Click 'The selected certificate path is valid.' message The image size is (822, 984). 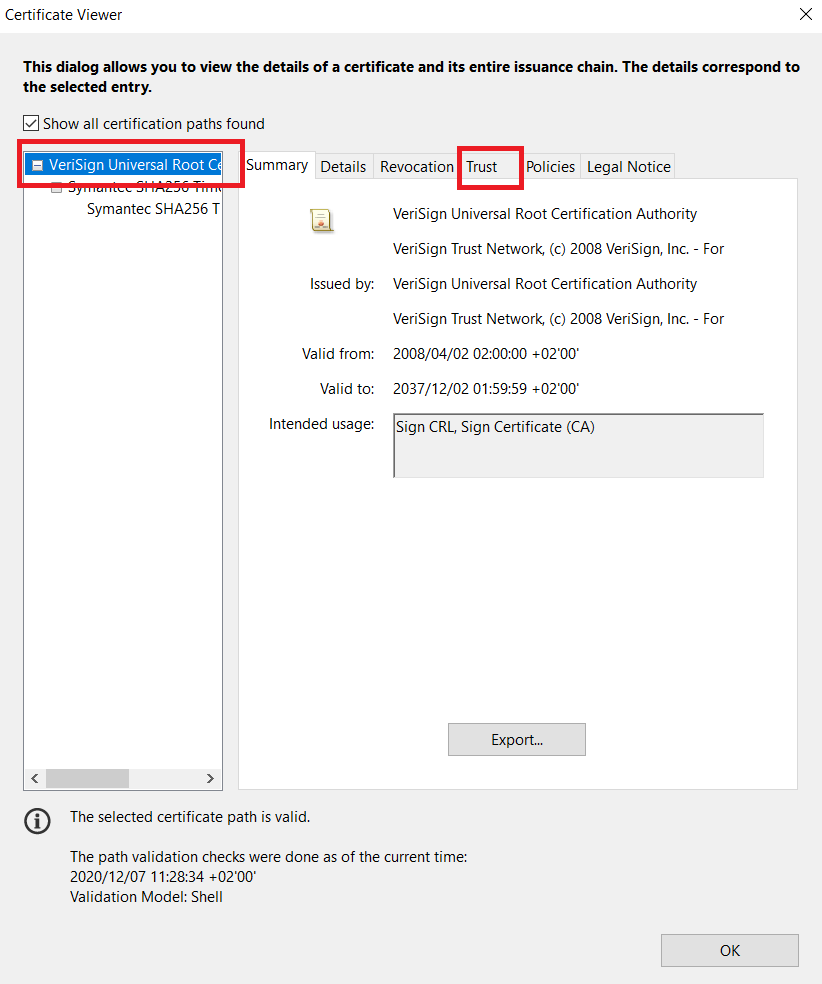pos(190,817)
